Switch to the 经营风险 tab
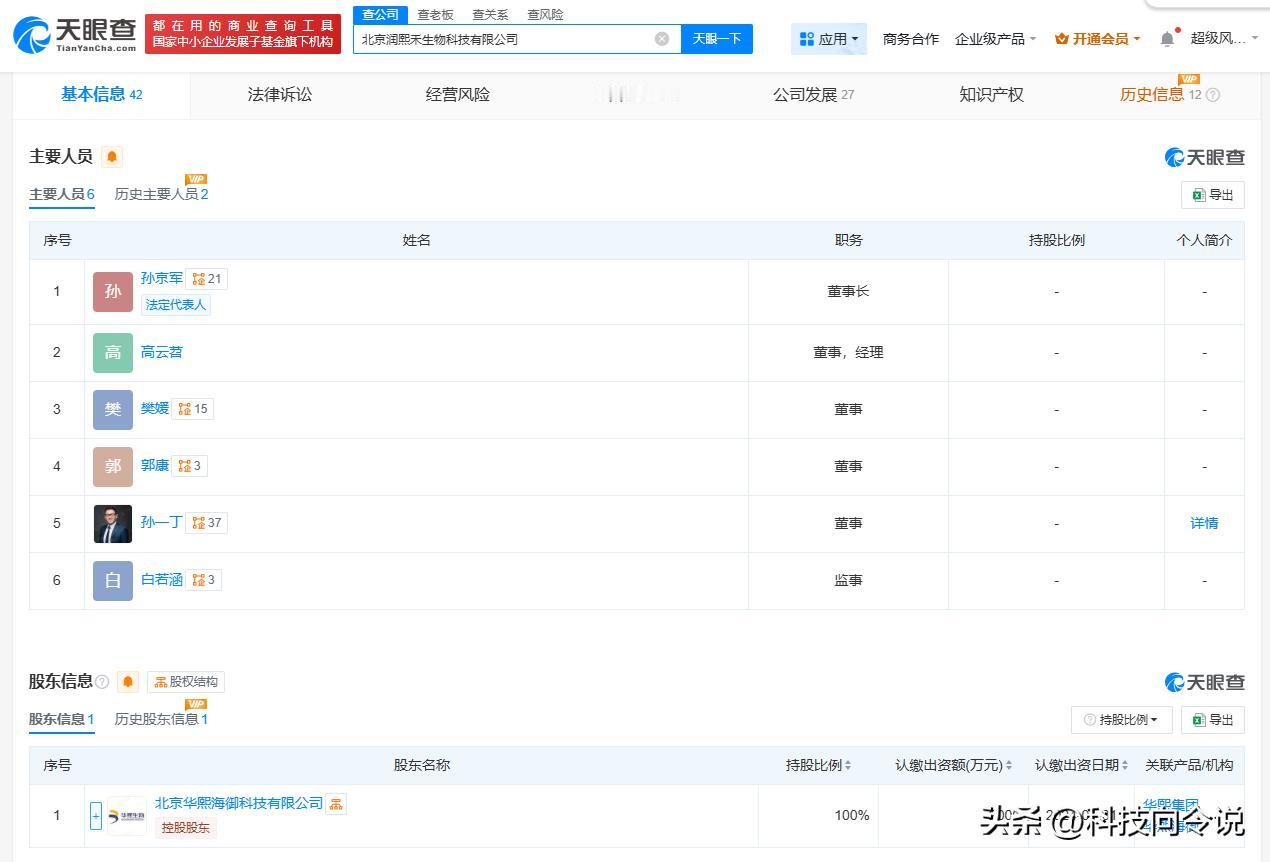 (458, 95)
